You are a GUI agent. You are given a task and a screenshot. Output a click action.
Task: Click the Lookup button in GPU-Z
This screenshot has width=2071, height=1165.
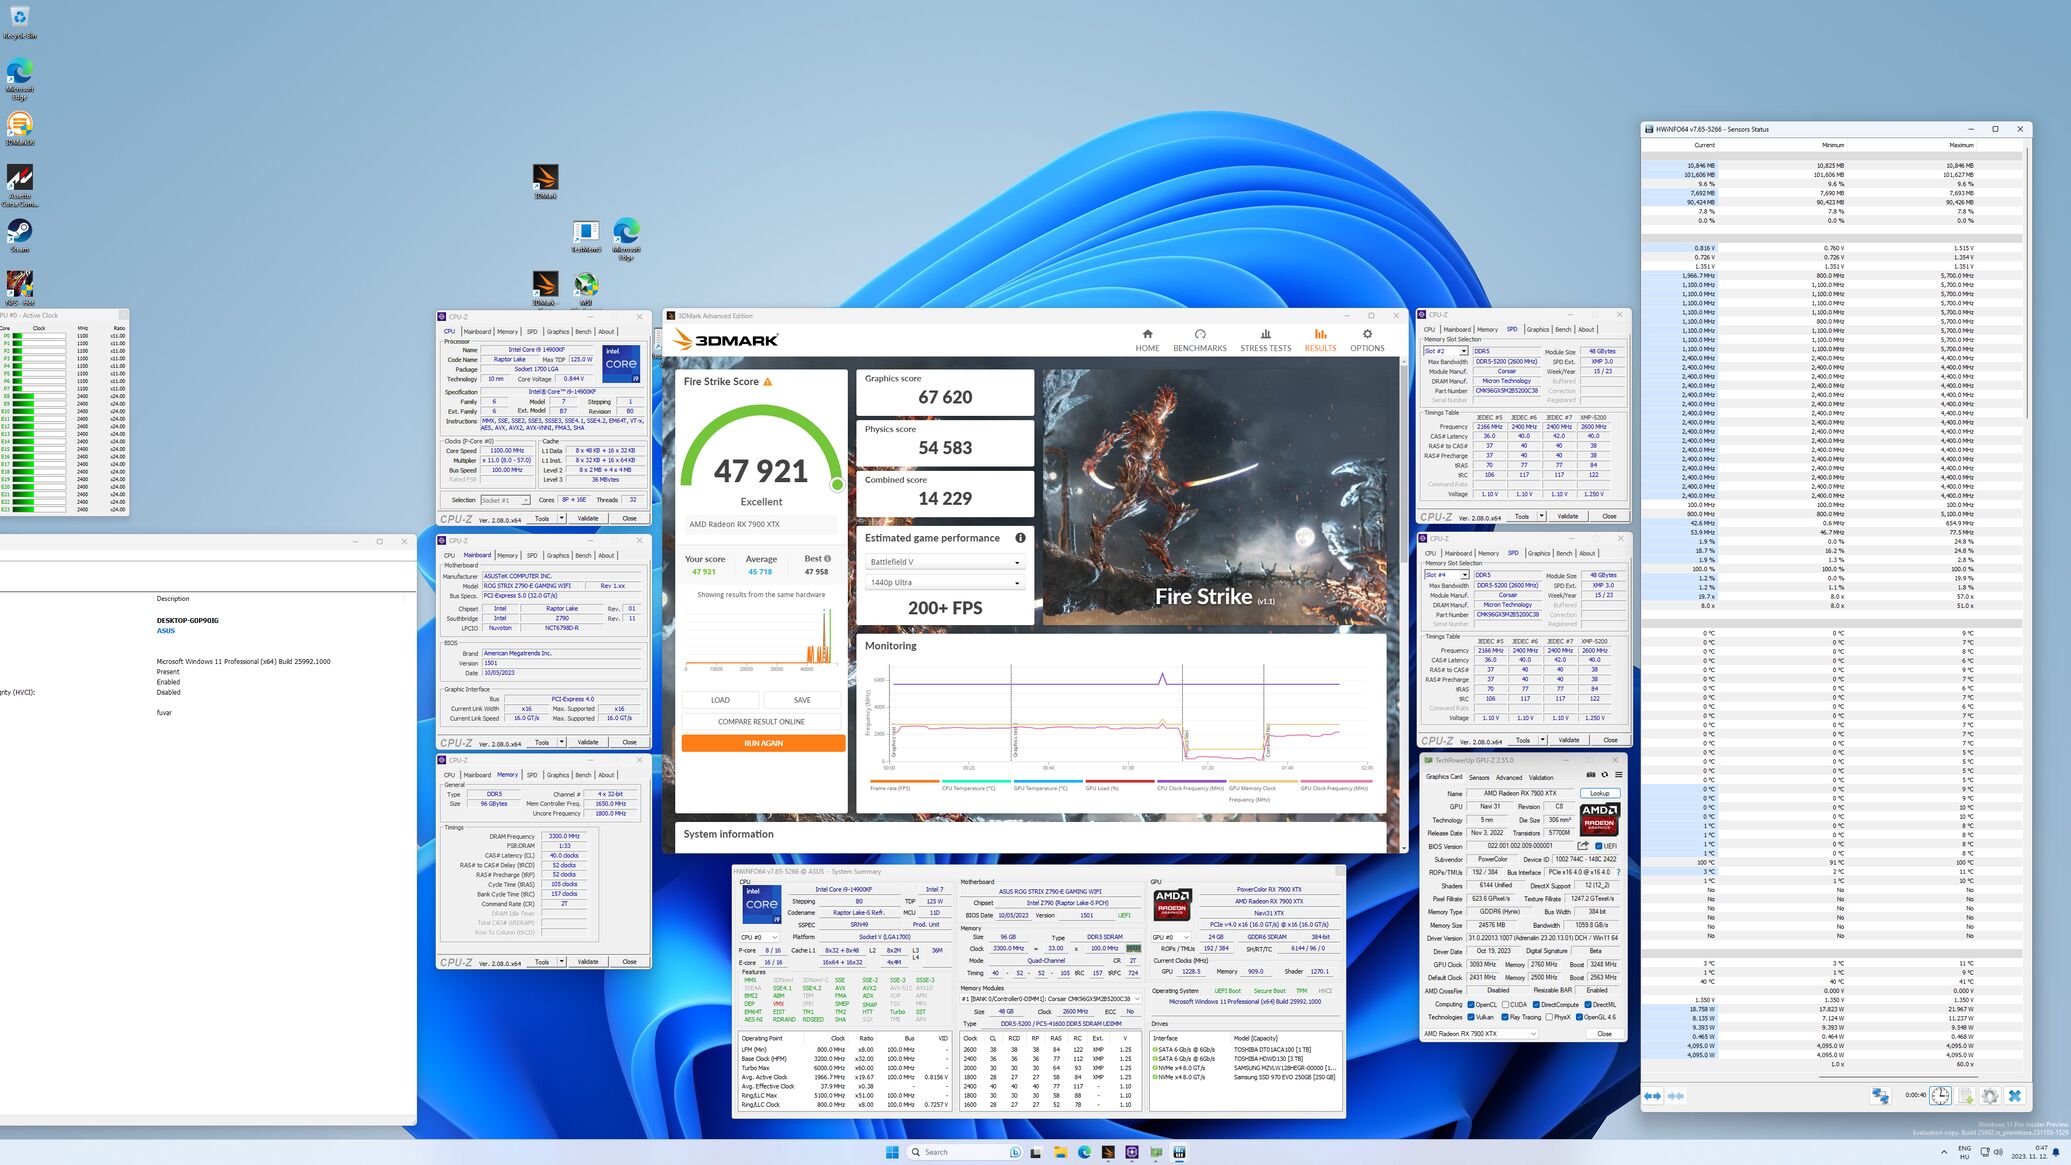[x=1600, y=793]
